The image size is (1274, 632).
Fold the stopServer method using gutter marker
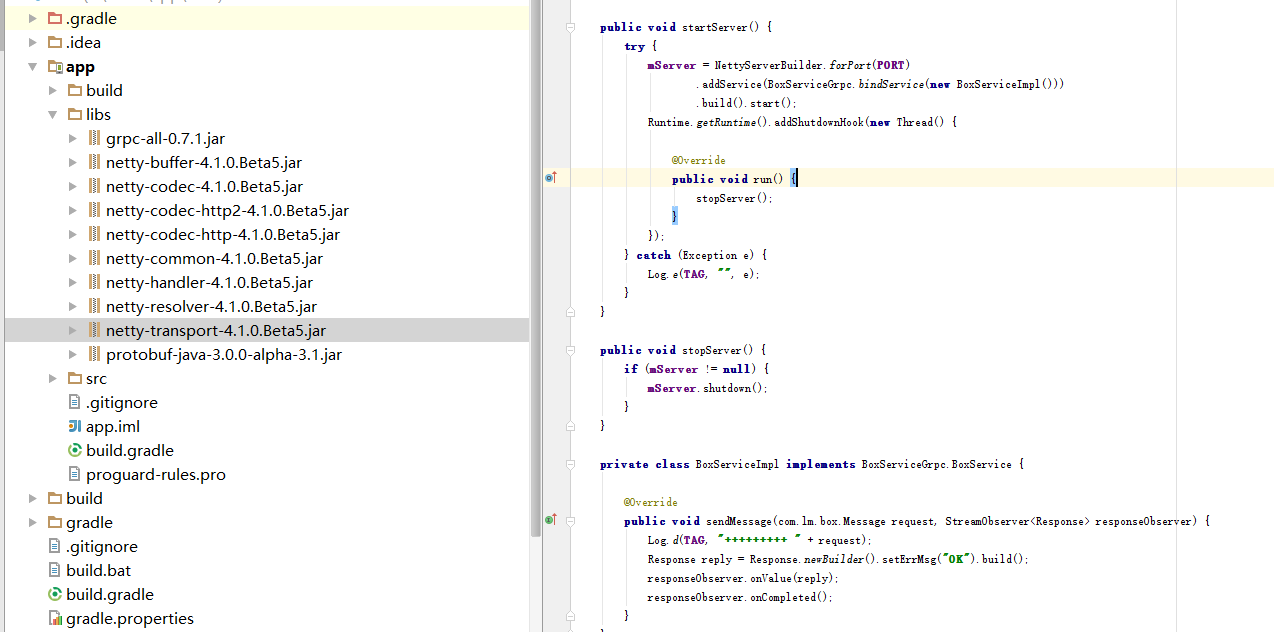coord(570,350)
